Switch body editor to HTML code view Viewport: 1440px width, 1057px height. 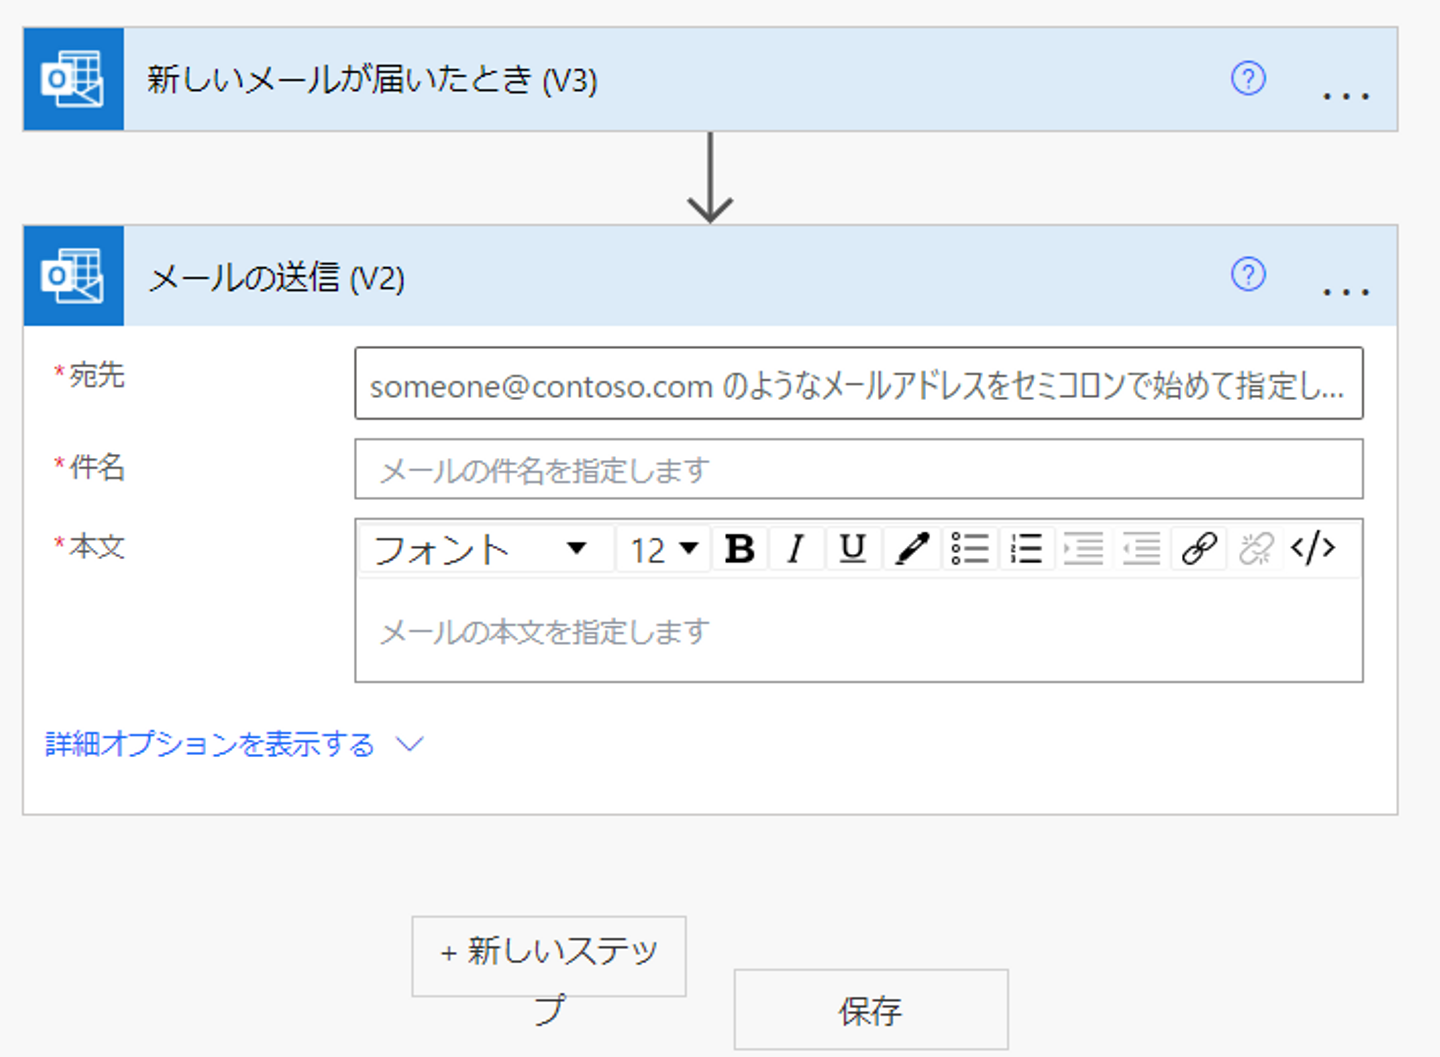1313,548
